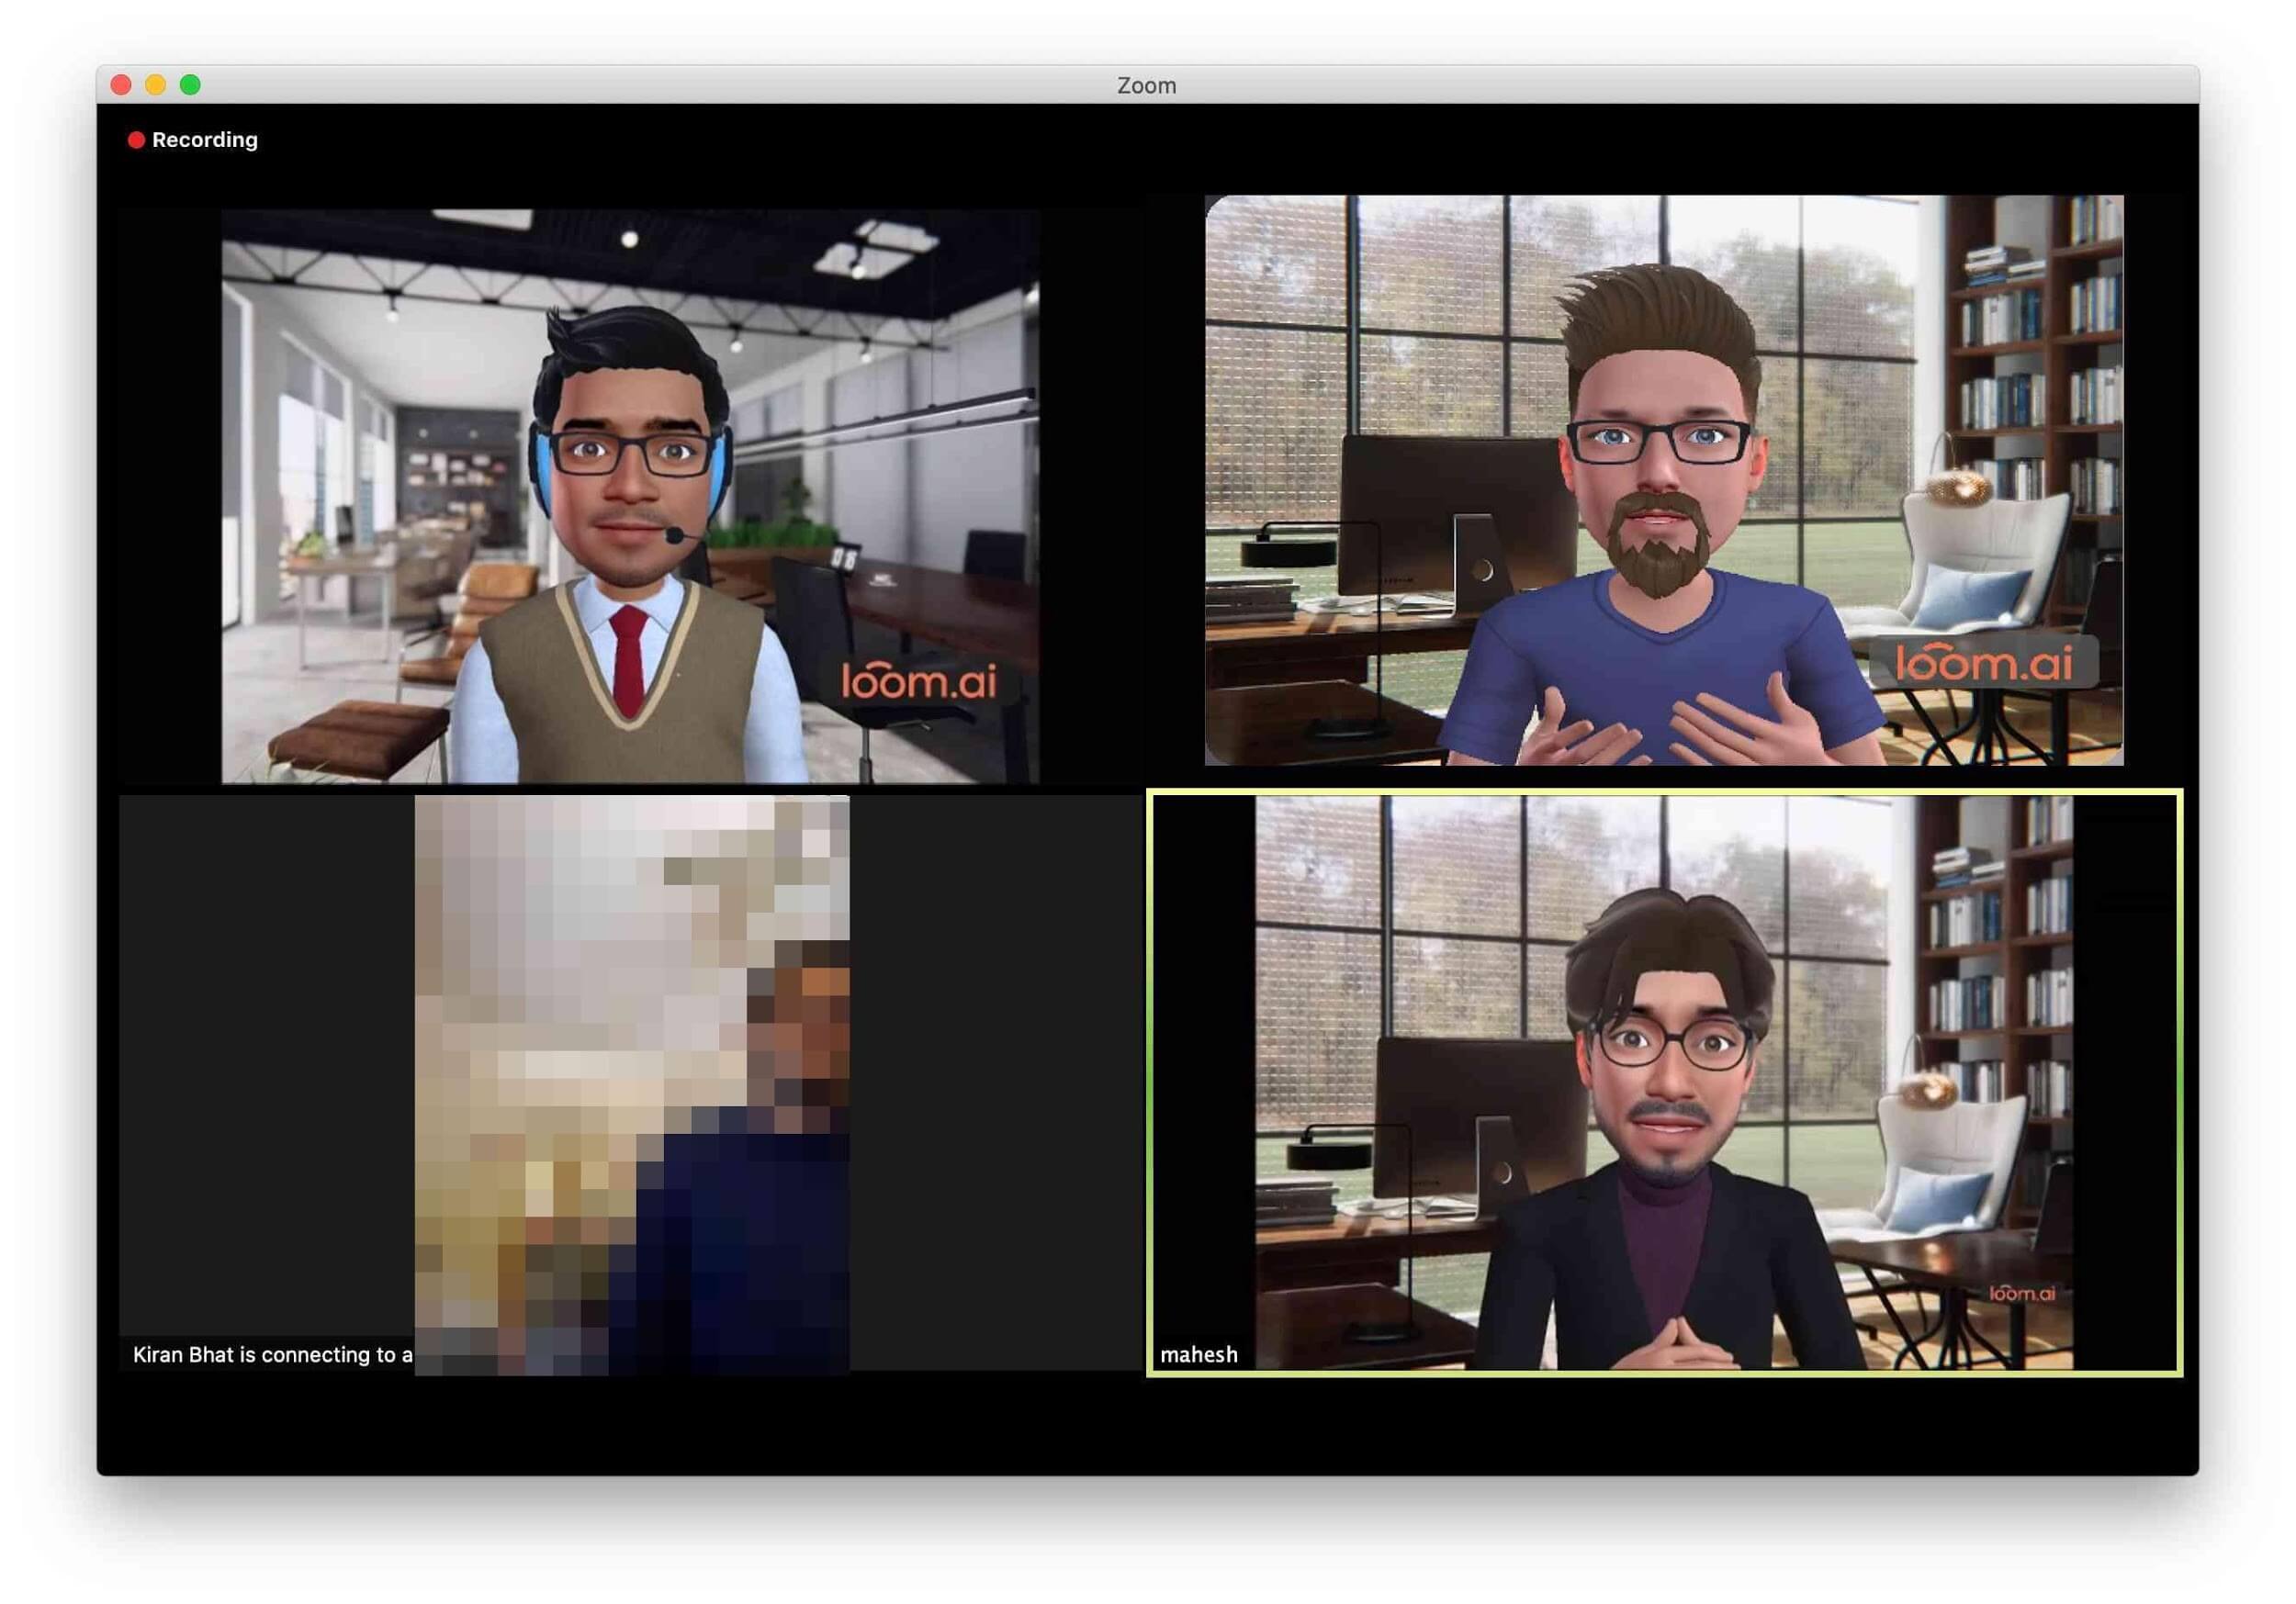Click the red macOS traffic light button

[121, 85]
